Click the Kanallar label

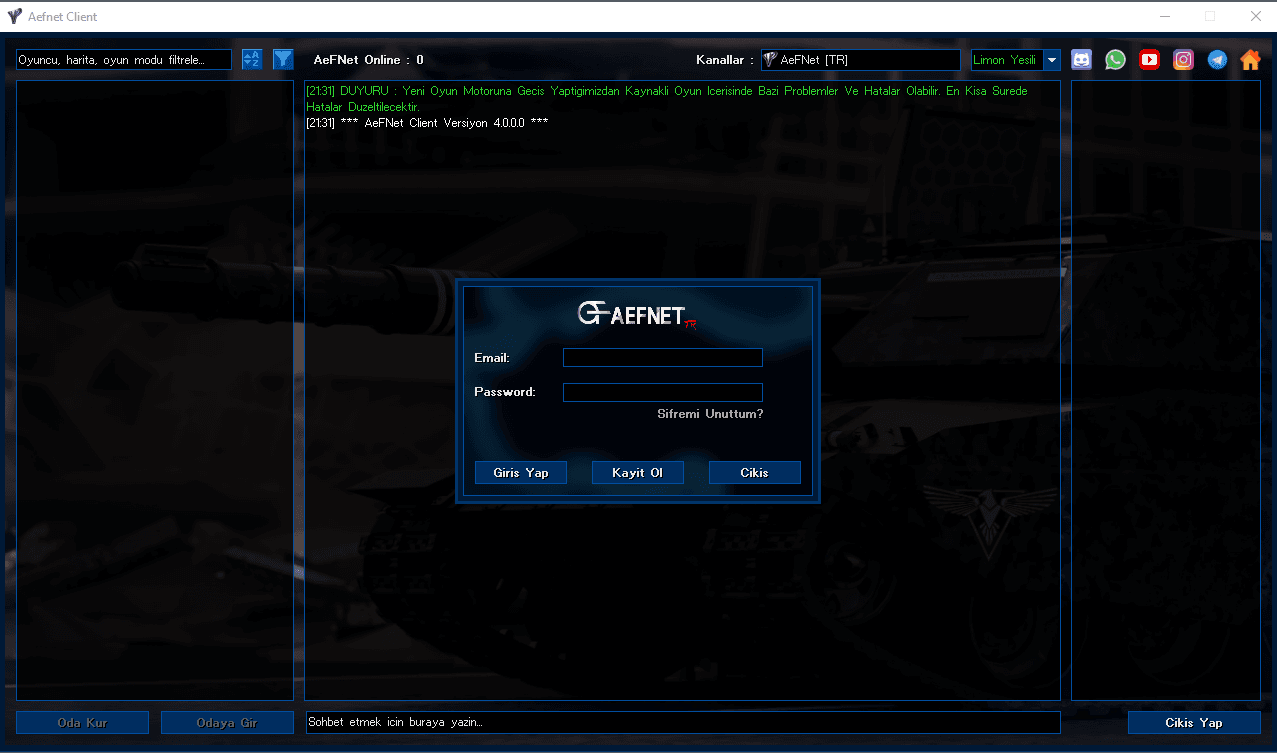pos(725,60)
